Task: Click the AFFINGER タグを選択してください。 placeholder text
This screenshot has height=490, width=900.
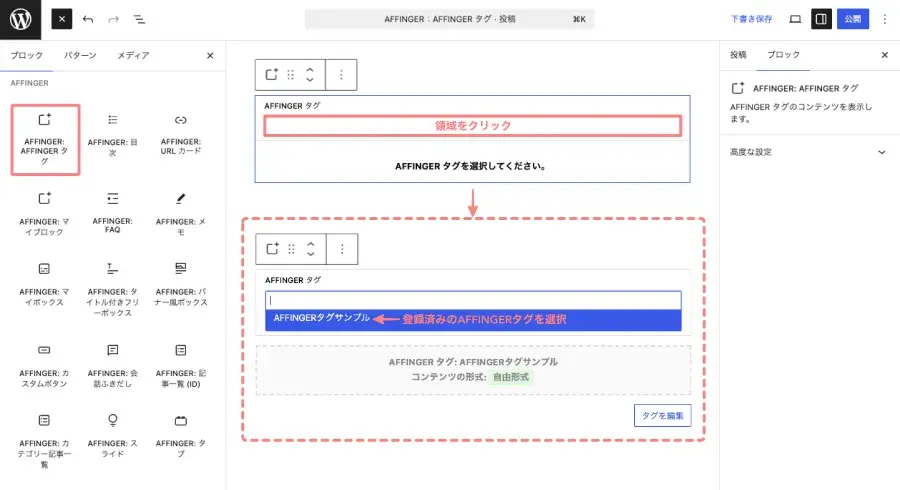Action: [x=472, y=166]
